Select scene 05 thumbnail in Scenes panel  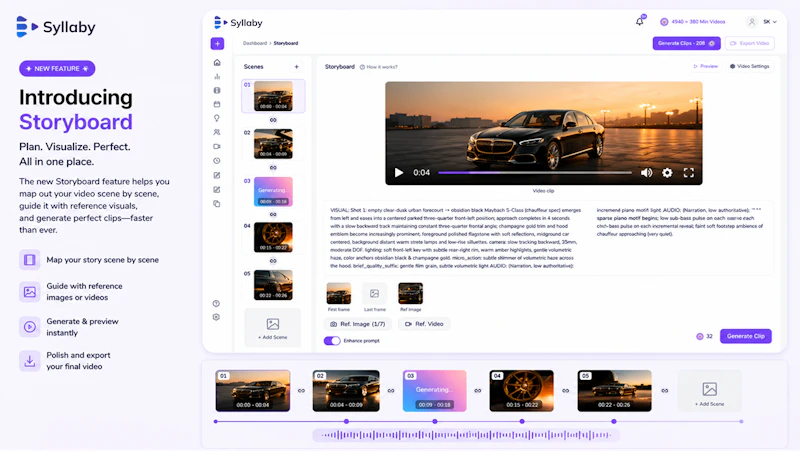coord(273,285)
